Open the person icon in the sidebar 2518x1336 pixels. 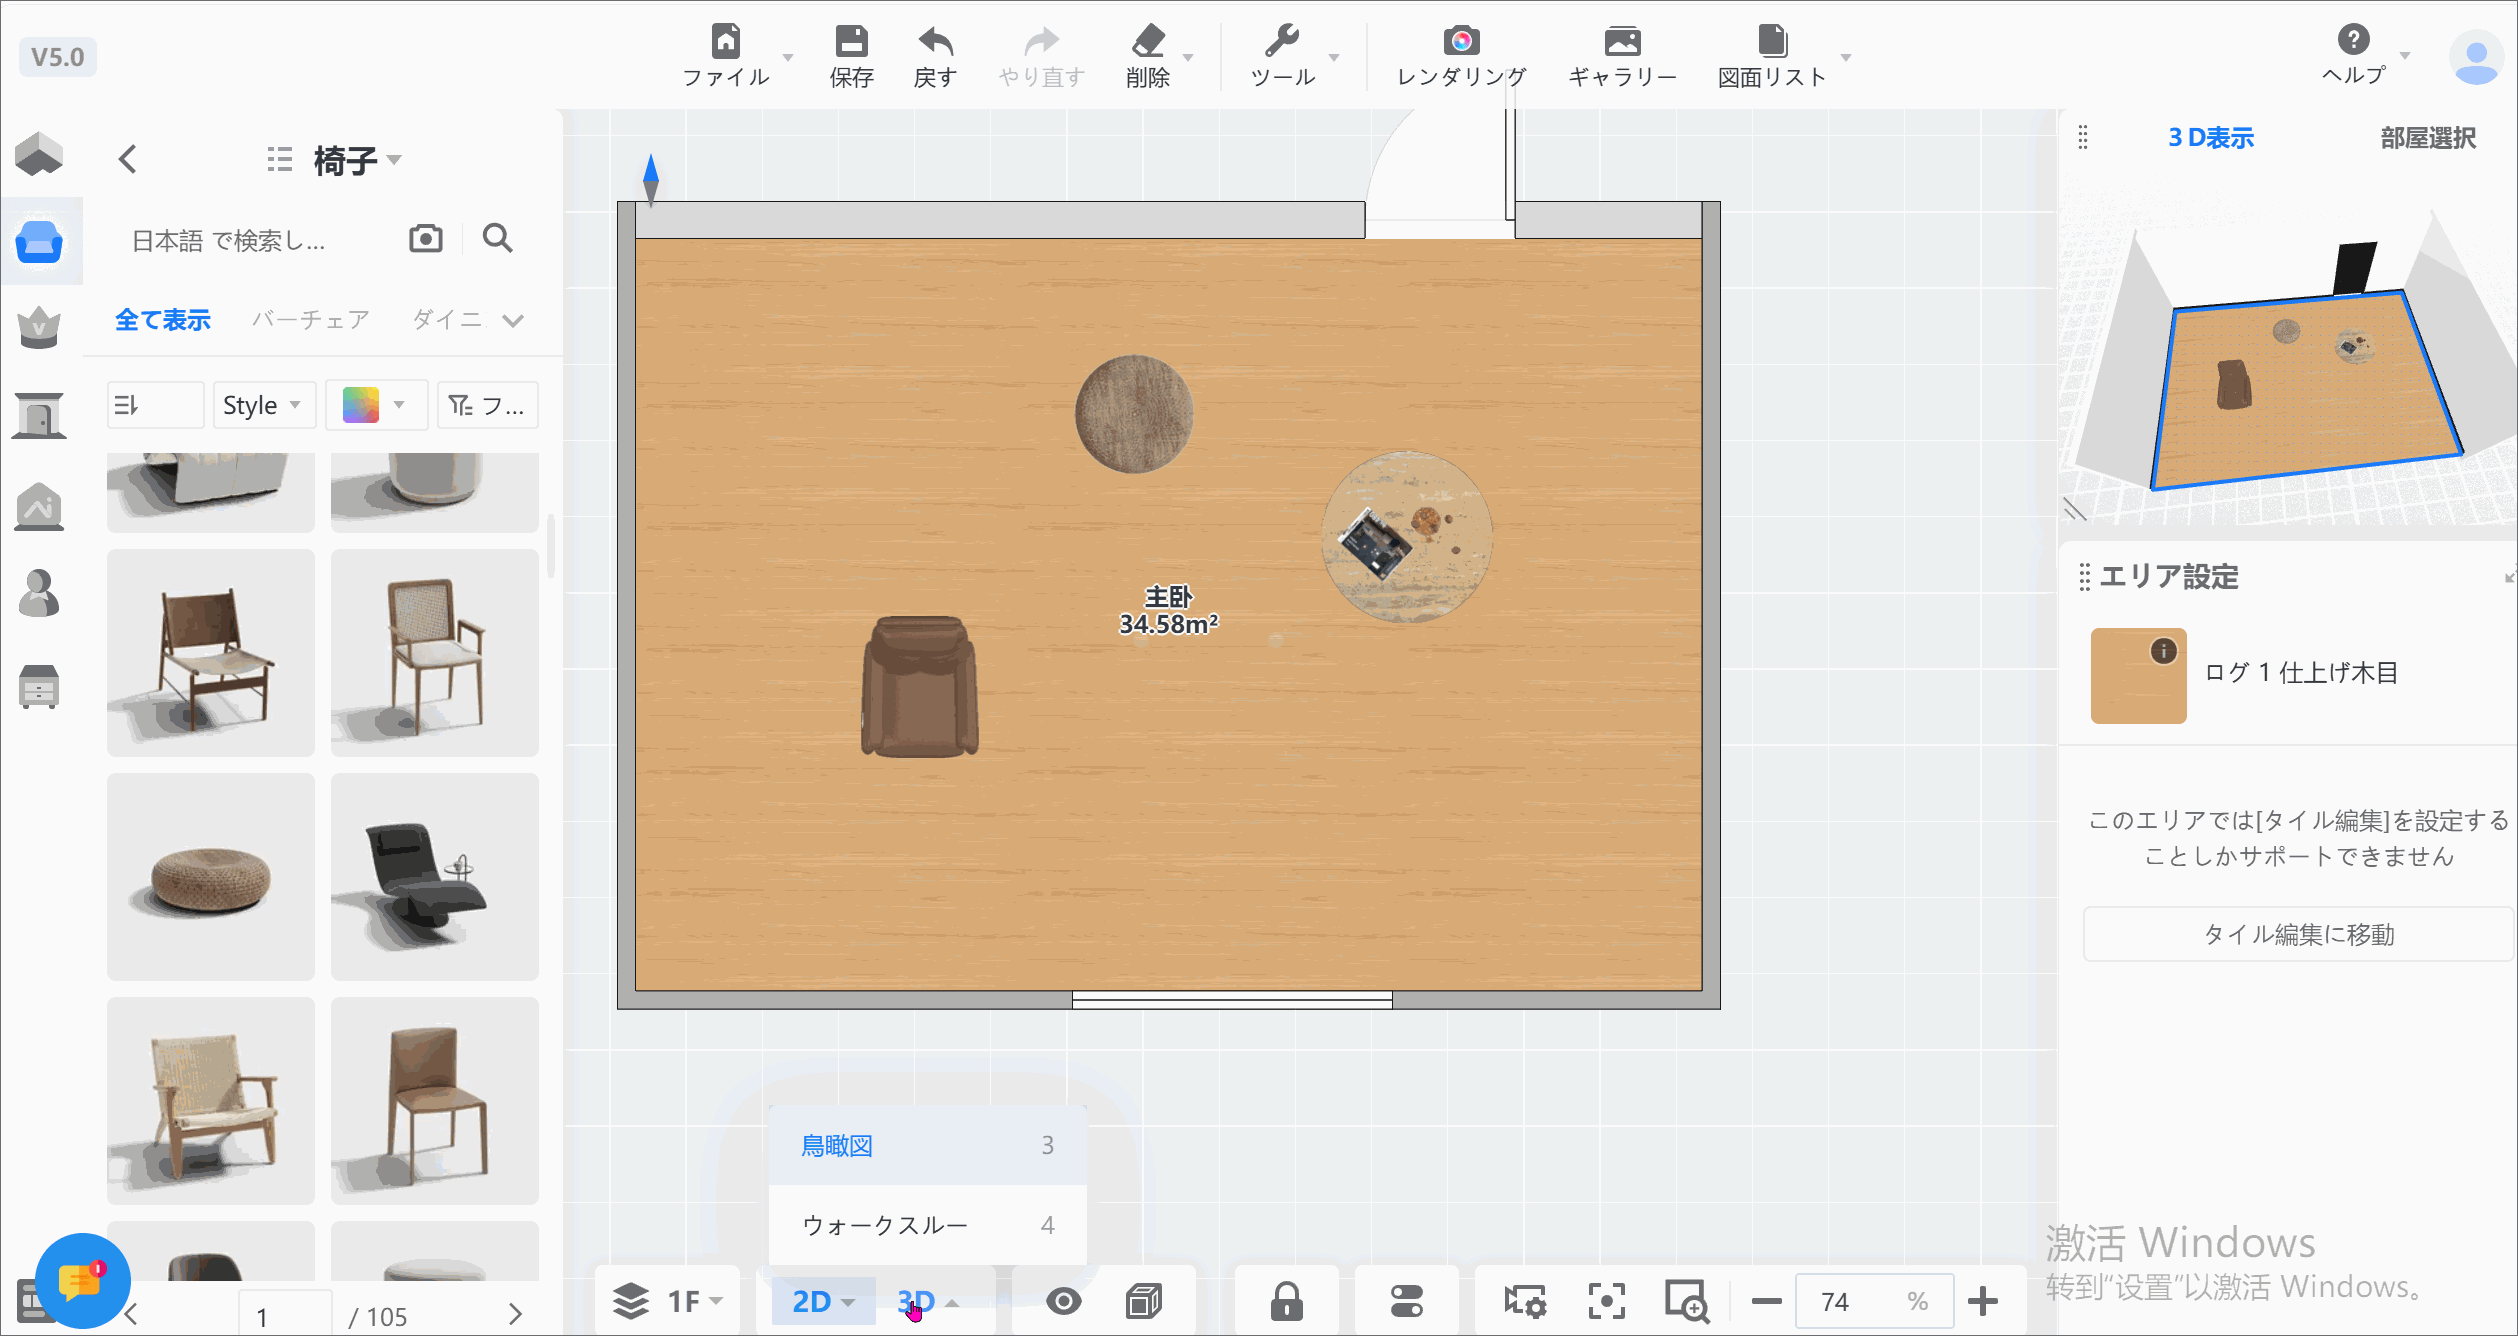[x=39, y=593]
